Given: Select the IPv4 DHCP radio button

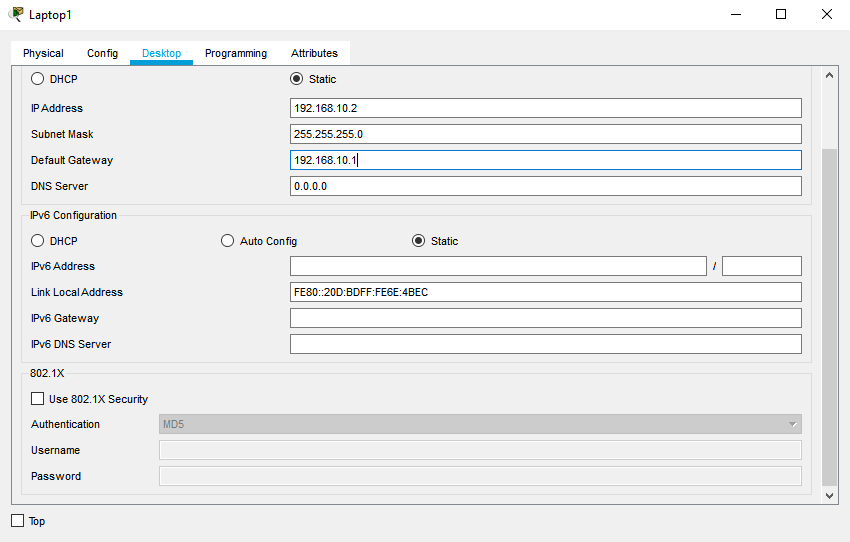Looking at the screenshot, I should (x=37, y=79).
